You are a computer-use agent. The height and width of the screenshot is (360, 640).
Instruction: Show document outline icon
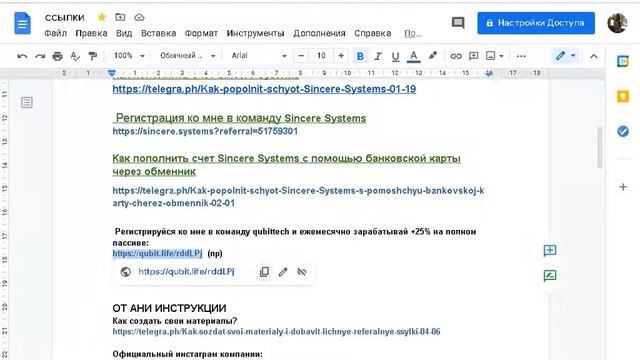(27, 102)
